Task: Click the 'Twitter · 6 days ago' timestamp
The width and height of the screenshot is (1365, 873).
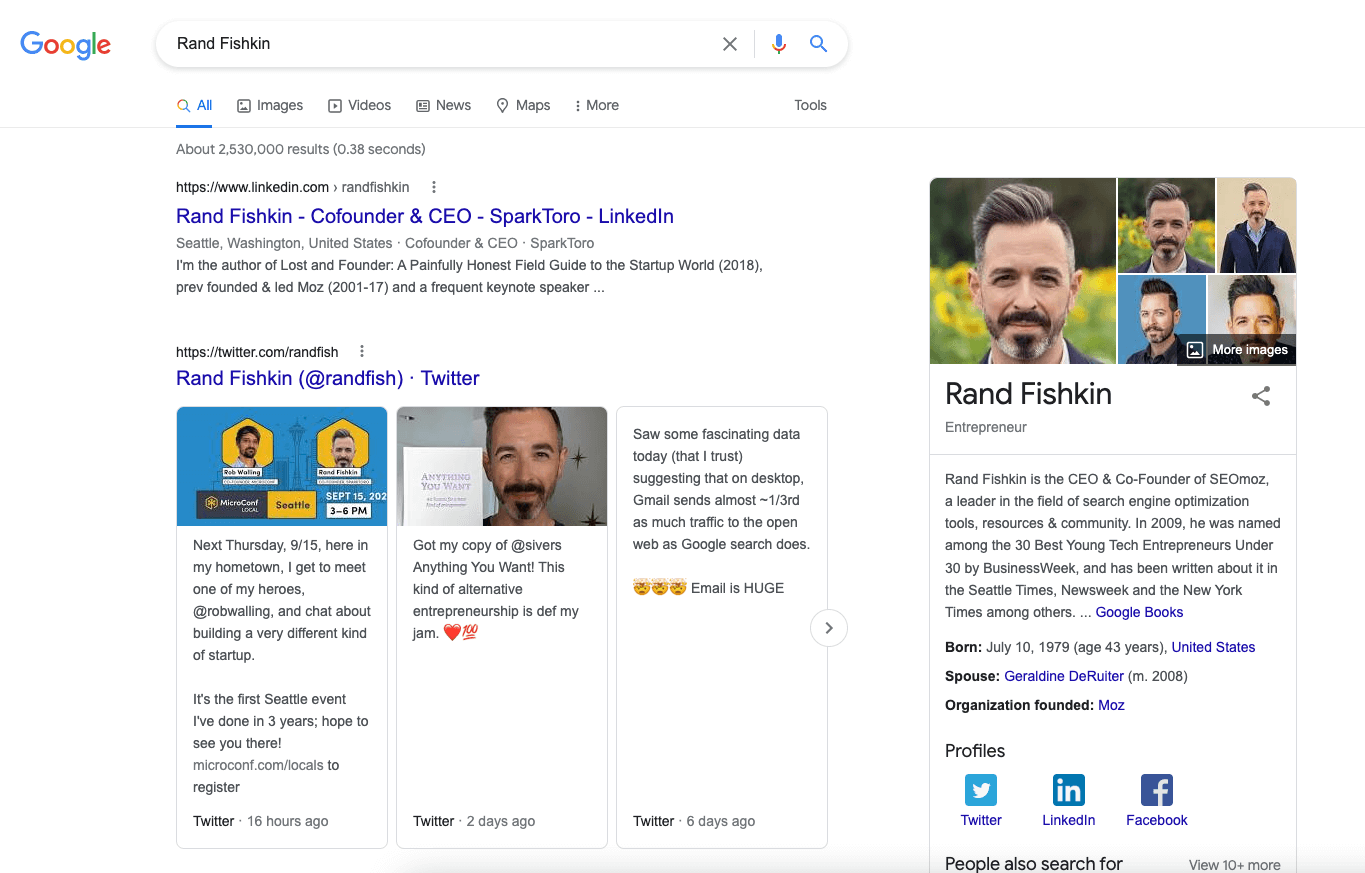Action: (x=694, y=821)
